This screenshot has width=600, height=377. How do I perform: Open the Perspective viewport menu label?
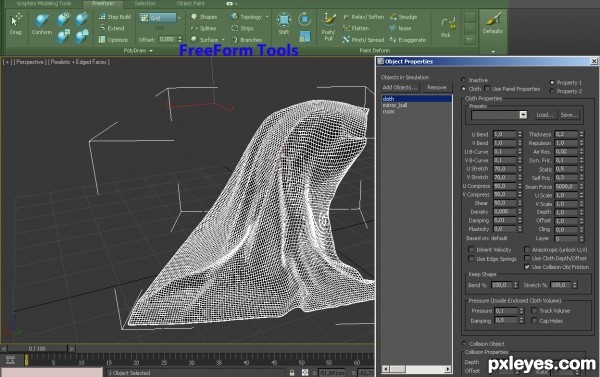[x=30, y=62]
